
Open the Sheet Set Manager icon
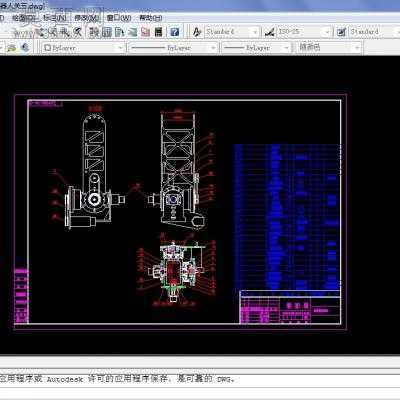click(x=132, y=32)
